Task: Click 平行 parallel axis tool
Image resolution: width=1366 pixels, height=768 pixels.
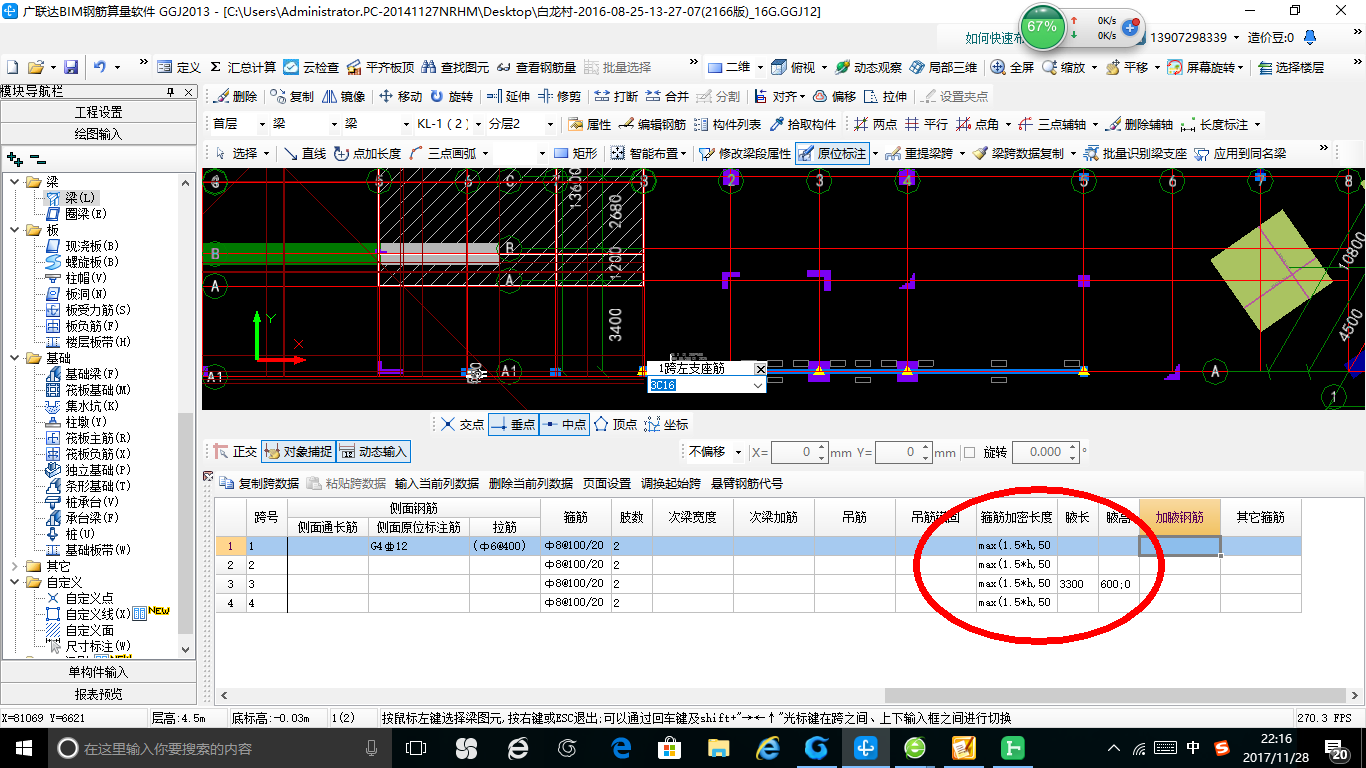Action: (926, 124)
